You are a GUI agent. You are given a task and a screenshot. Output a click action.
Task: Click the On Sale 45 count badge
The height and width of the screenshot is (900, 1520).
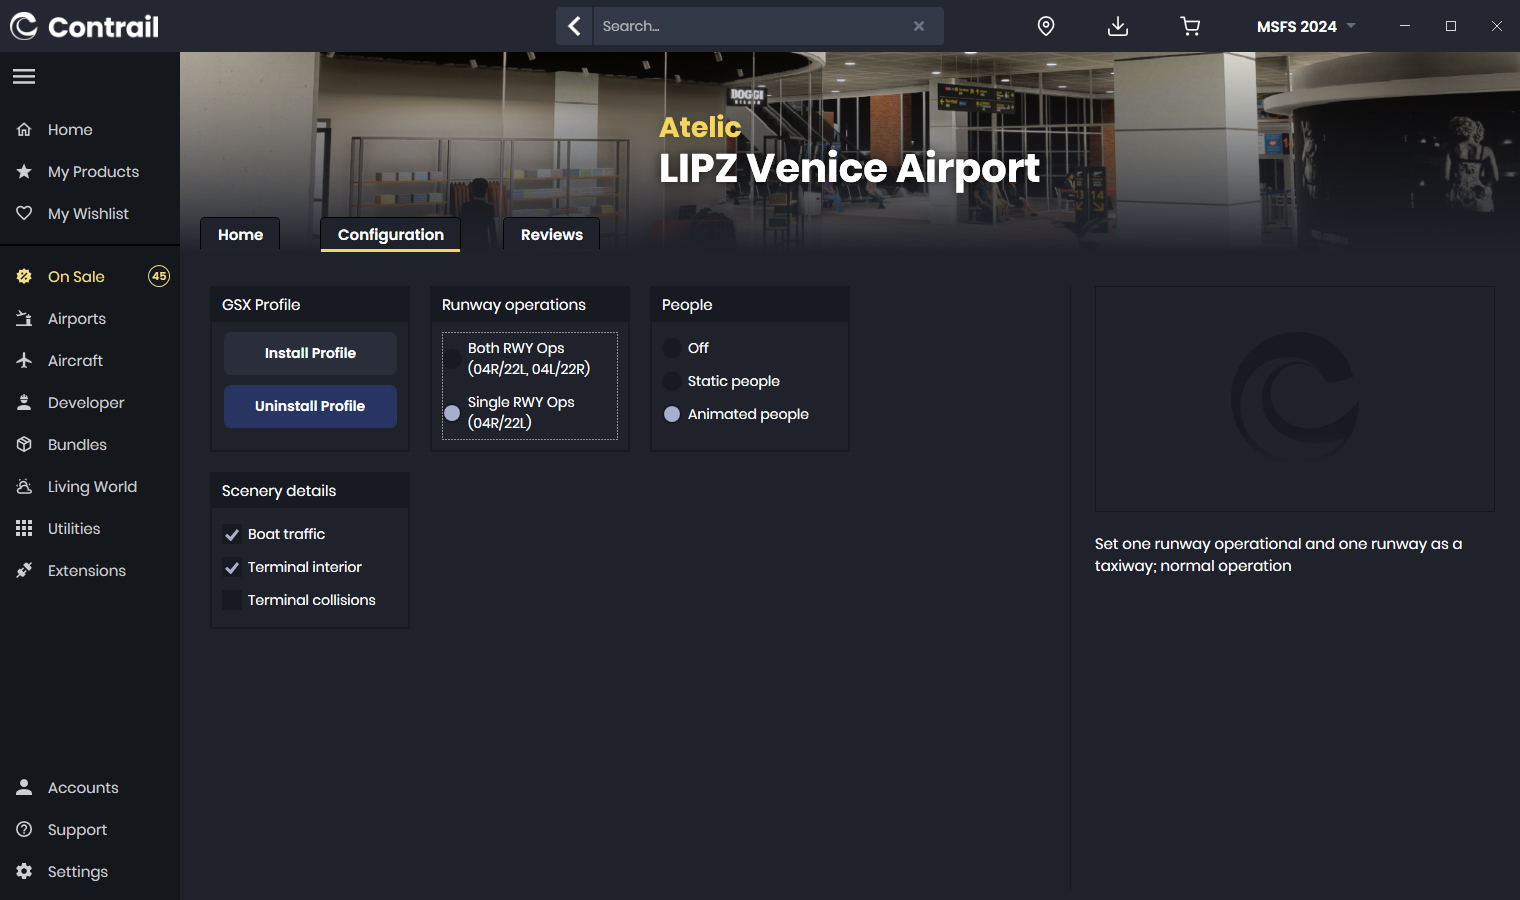(159, 276)
